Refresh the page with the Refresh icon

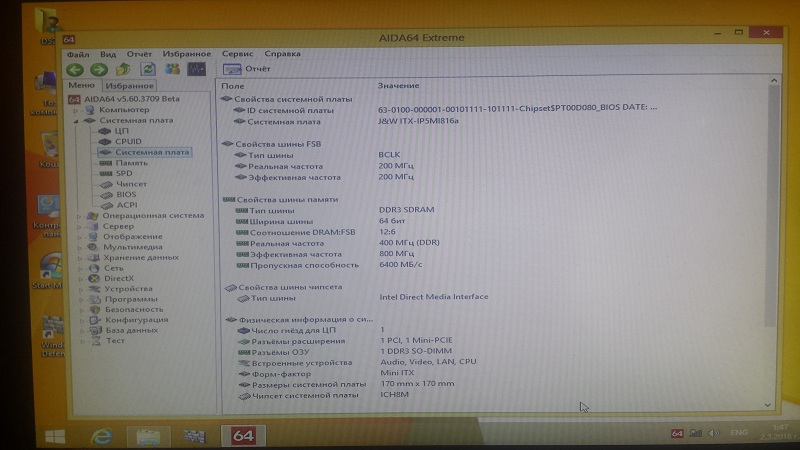click(x=148, y=69)
